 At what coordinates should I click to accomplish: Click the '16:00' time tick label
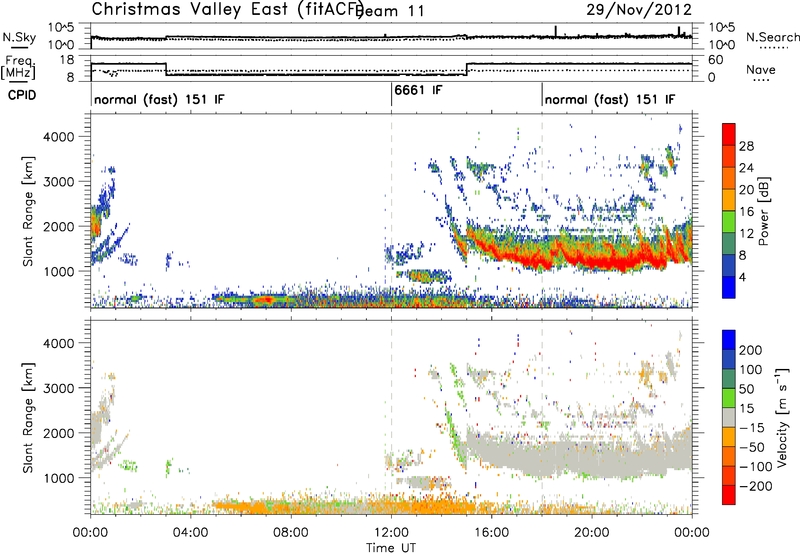[491, 533]
